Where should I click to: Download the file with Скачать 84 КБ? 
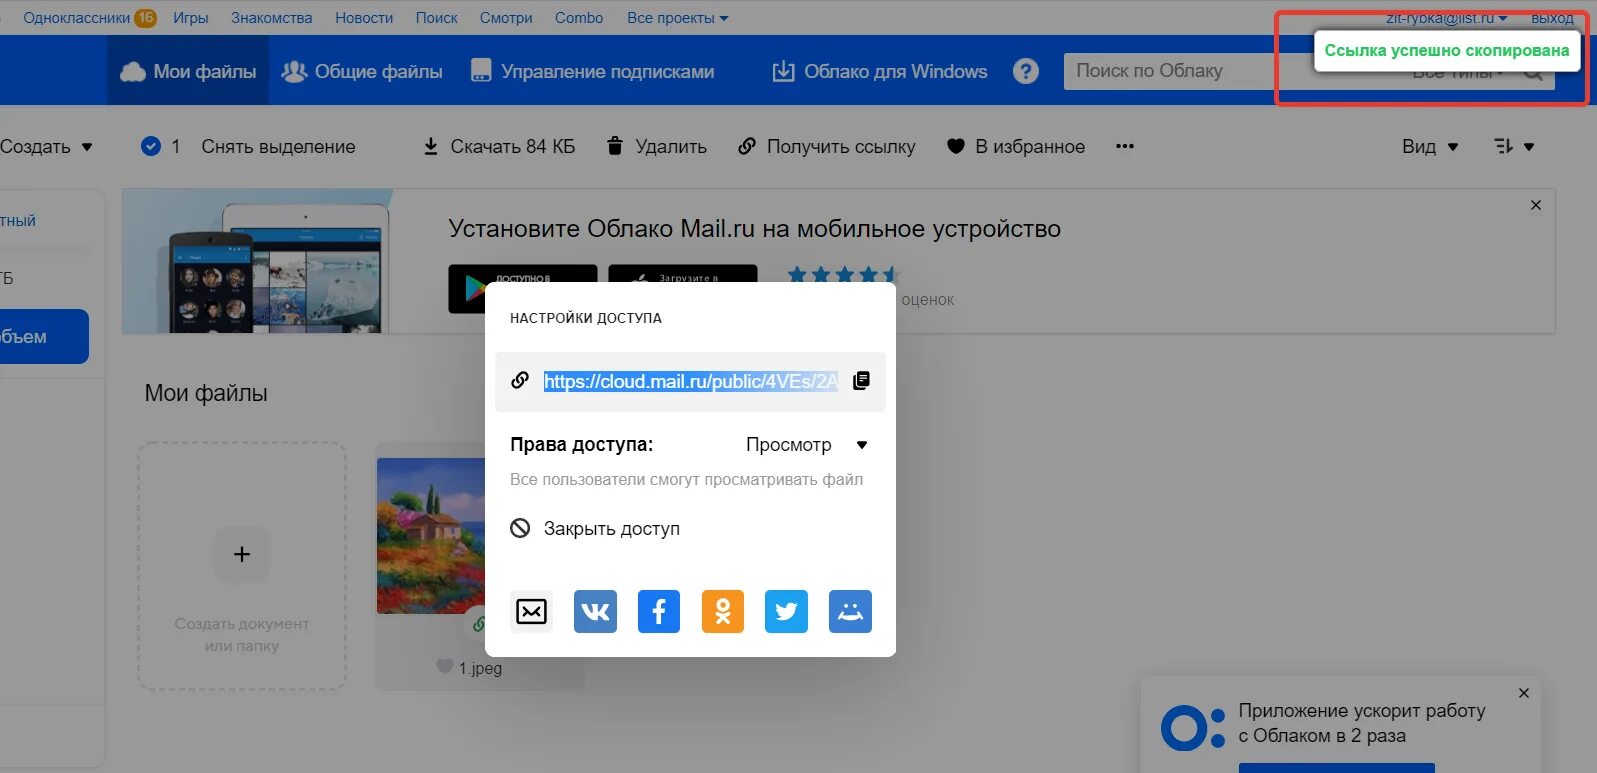click(499, 146)
